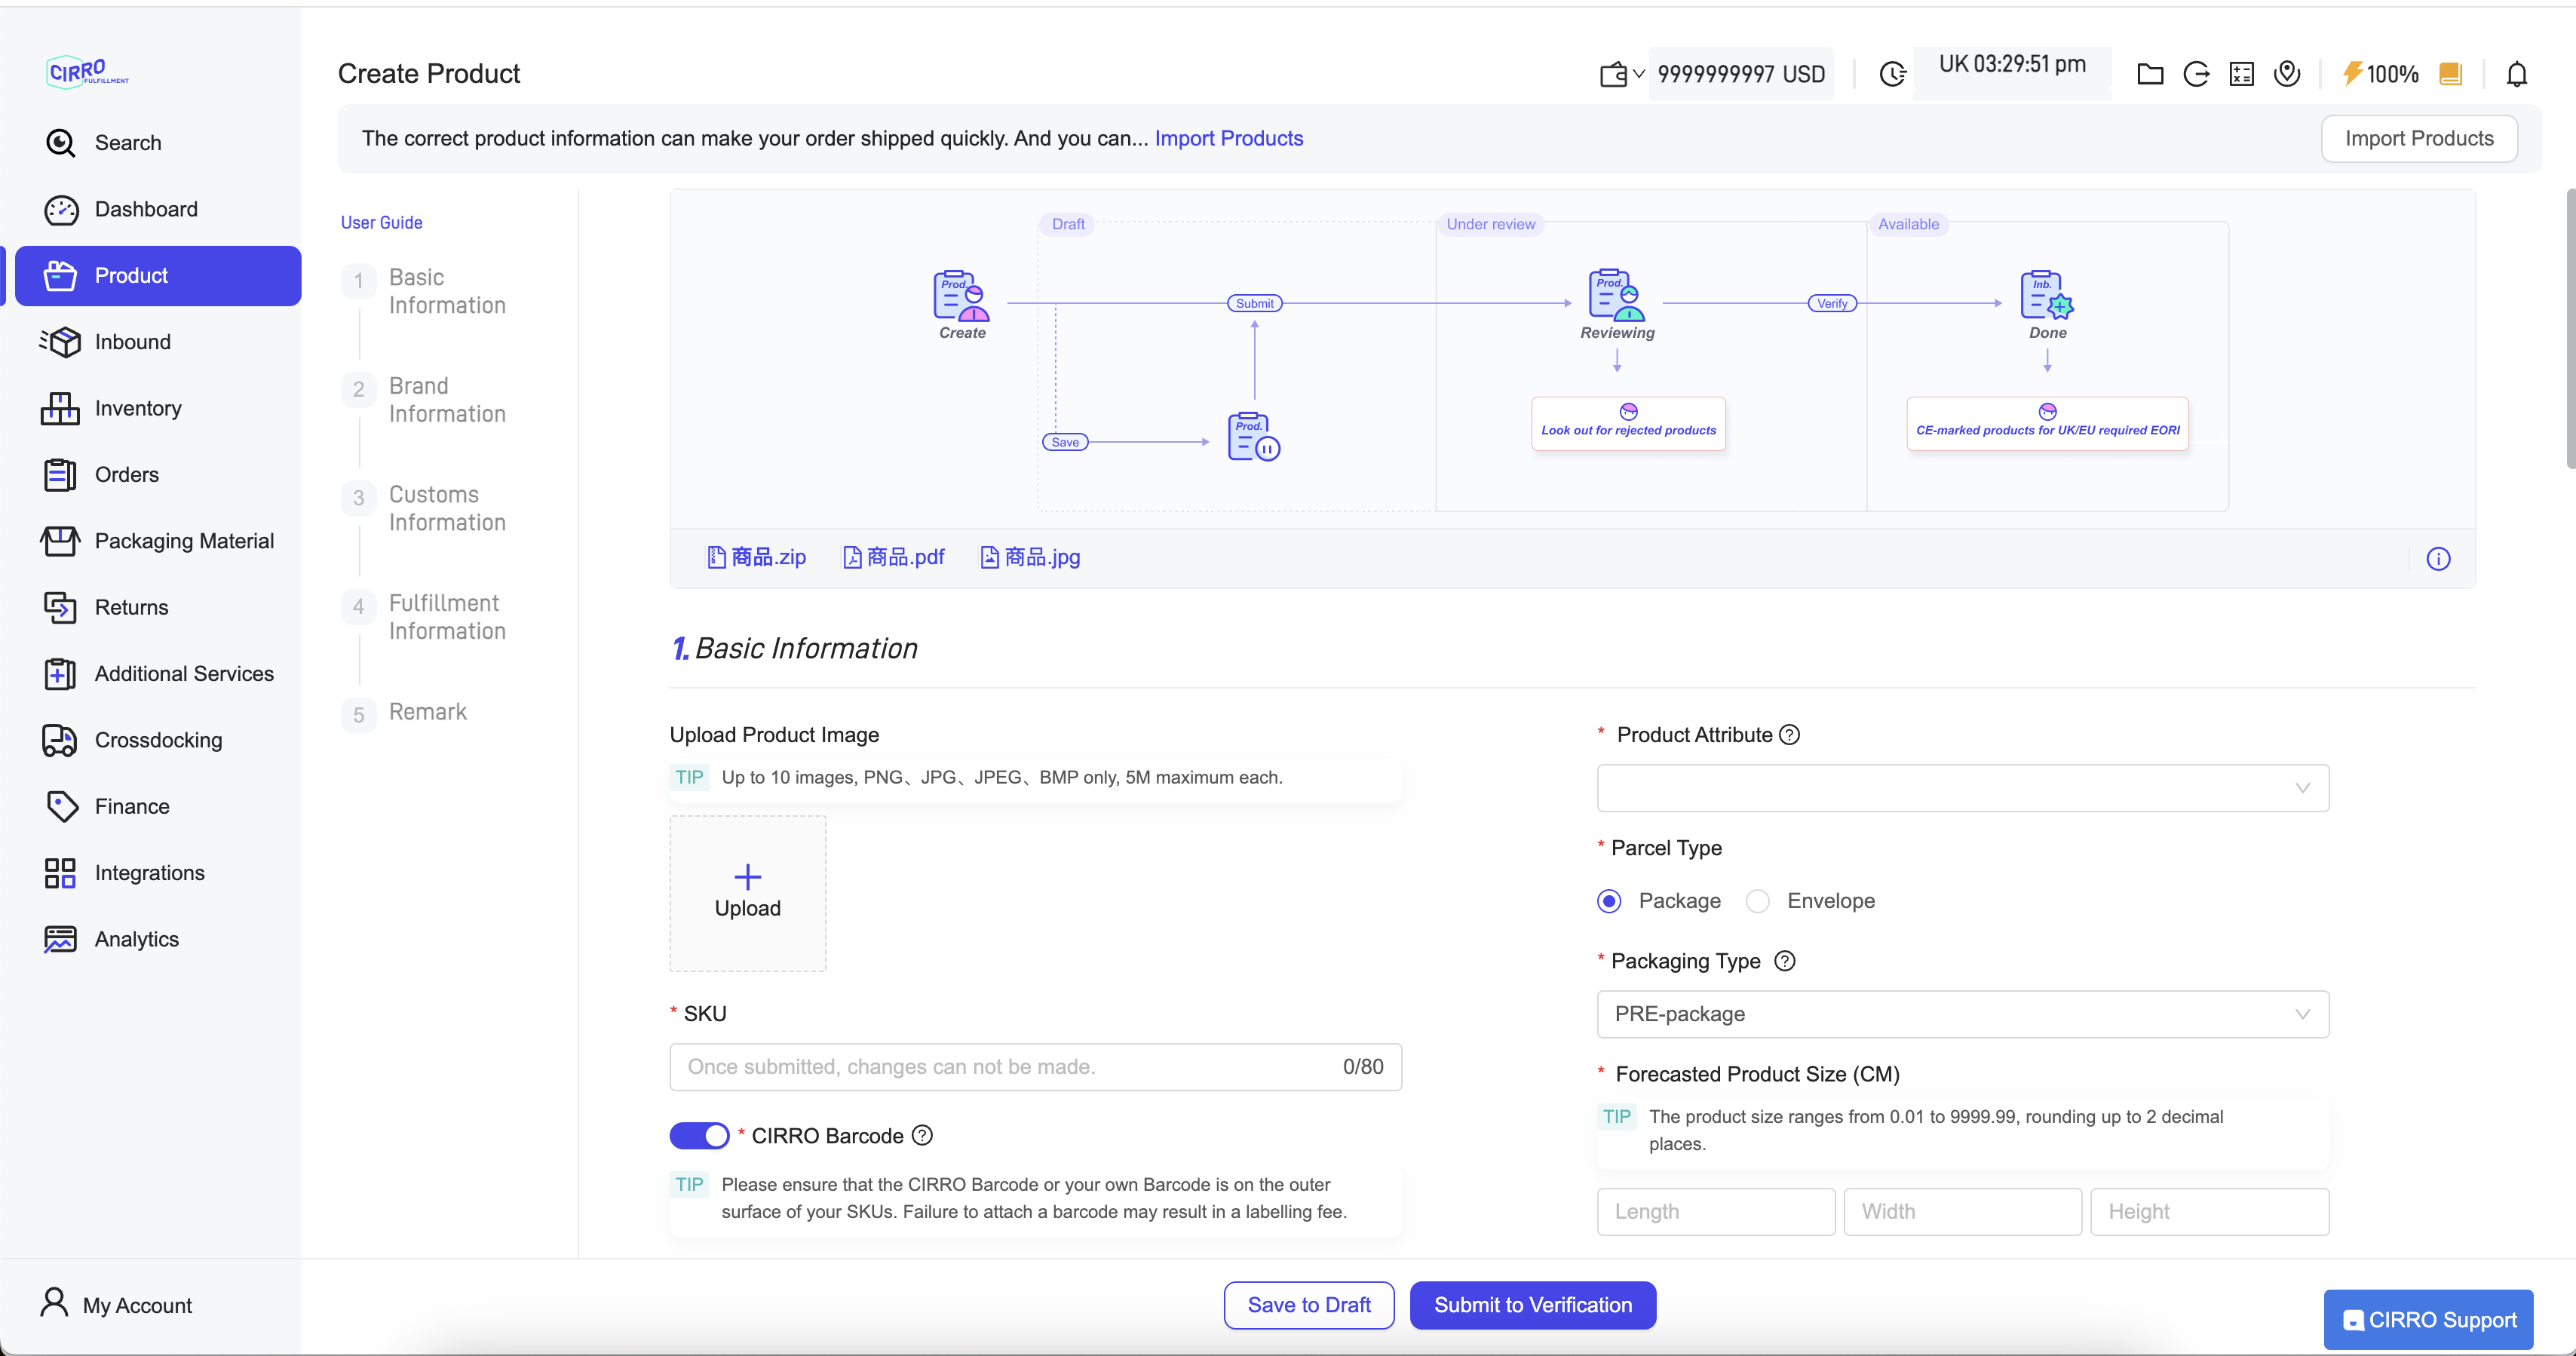Click the calculator icon in top bar
The height and width of the screenshot is (1356, 2576).
[x=2241, y=74]
